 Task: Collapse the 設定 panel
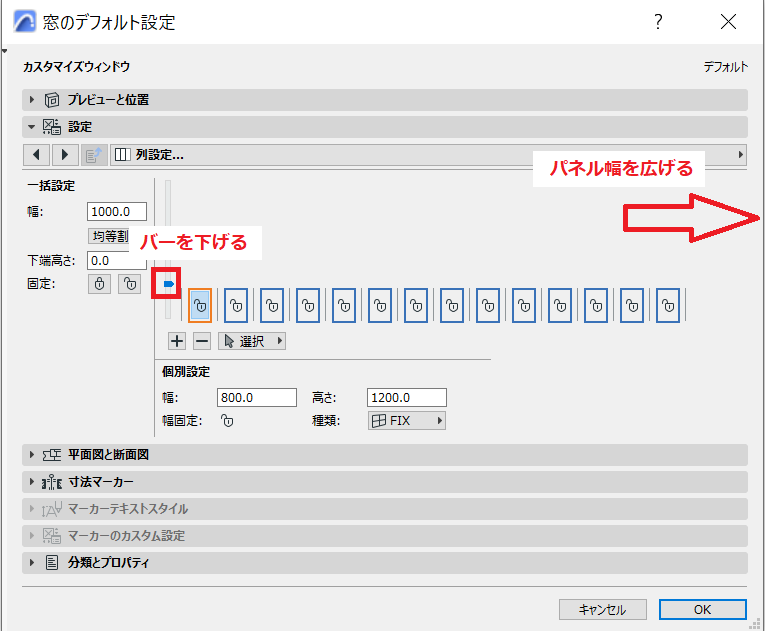coord(385,127)
